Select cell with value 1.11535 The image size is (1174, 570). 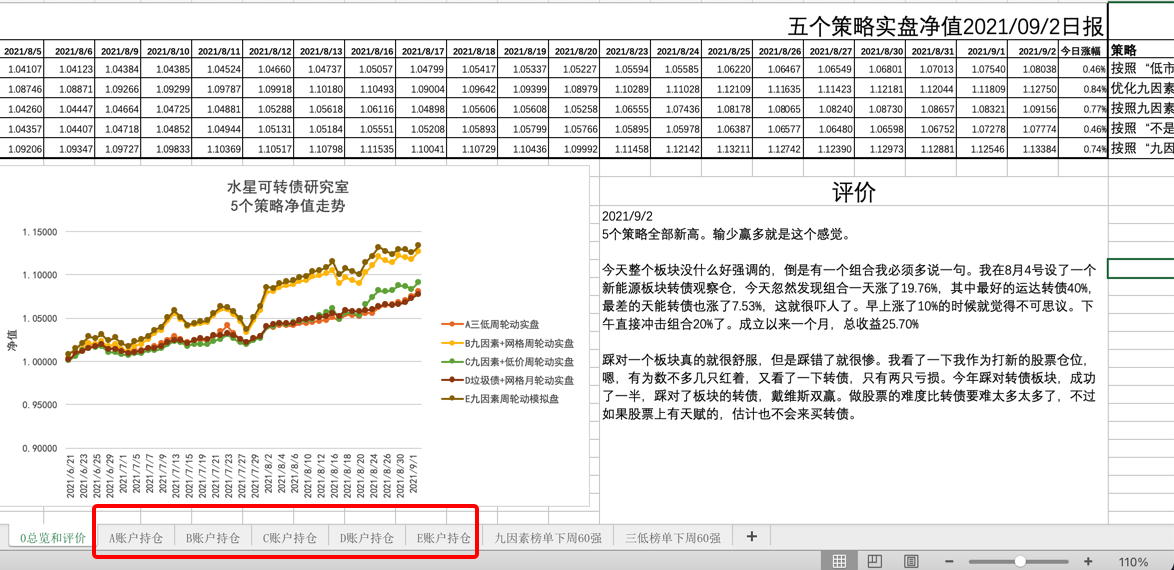tap(372, 148)
